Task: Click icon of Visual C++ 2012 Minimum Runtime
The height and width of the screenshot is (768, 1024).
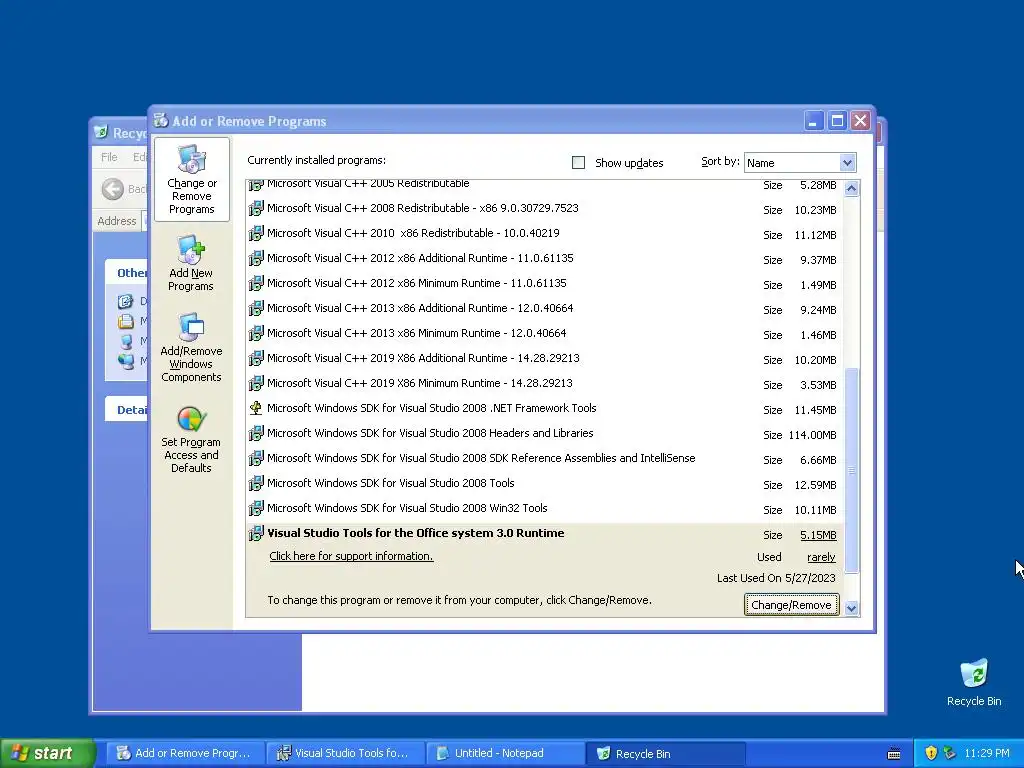Action: pos(256,283)
